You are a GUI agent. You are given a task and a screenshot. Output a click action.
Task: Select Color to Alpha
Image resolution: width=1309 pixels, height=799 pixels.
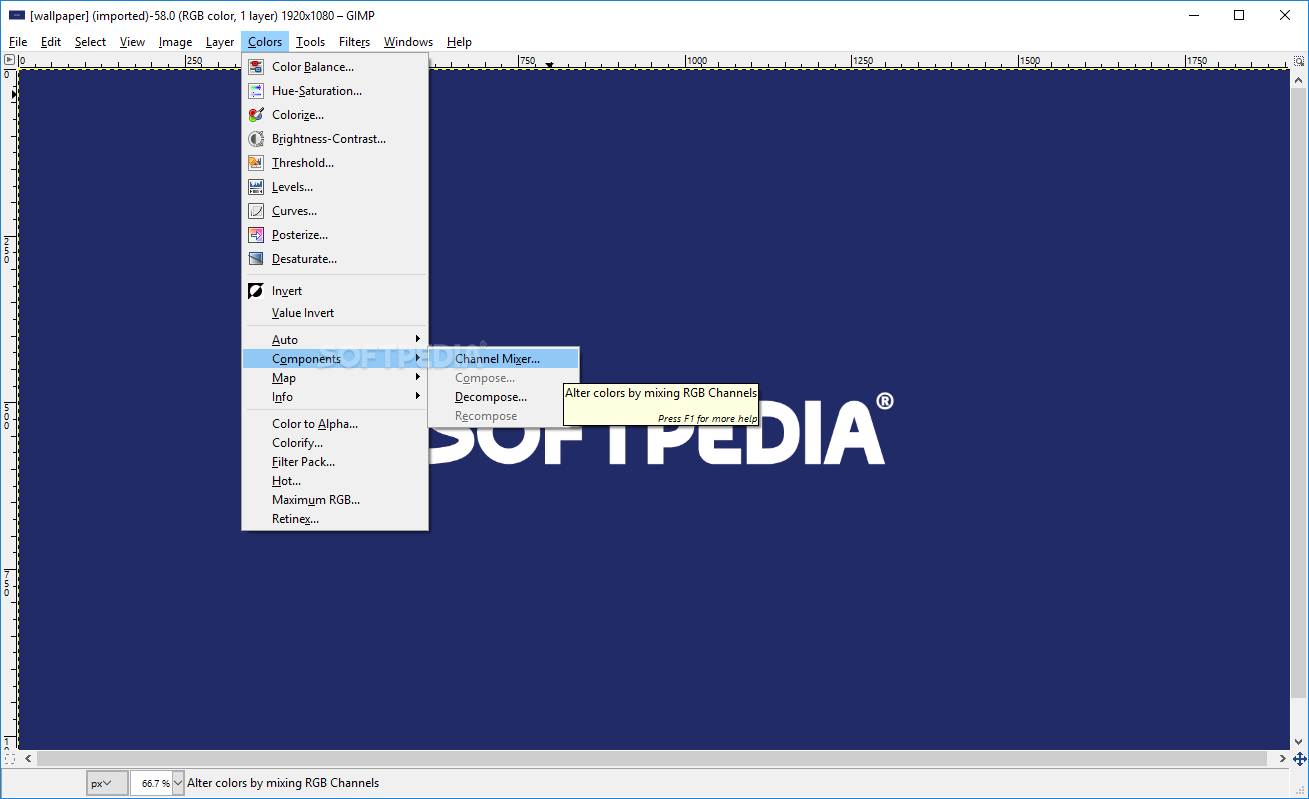tap(335, 424)
